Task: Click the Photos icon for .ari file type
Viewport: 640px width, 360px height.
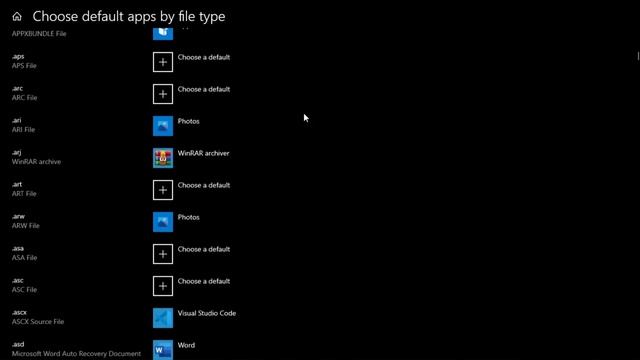Action: [x=163, y=126]
